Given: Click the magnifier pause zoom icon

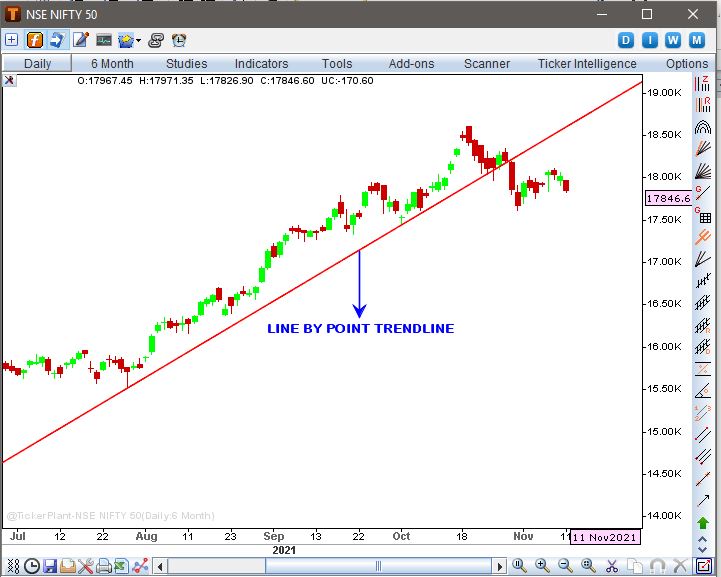Looking at the screenshot, I should [519, 566].
